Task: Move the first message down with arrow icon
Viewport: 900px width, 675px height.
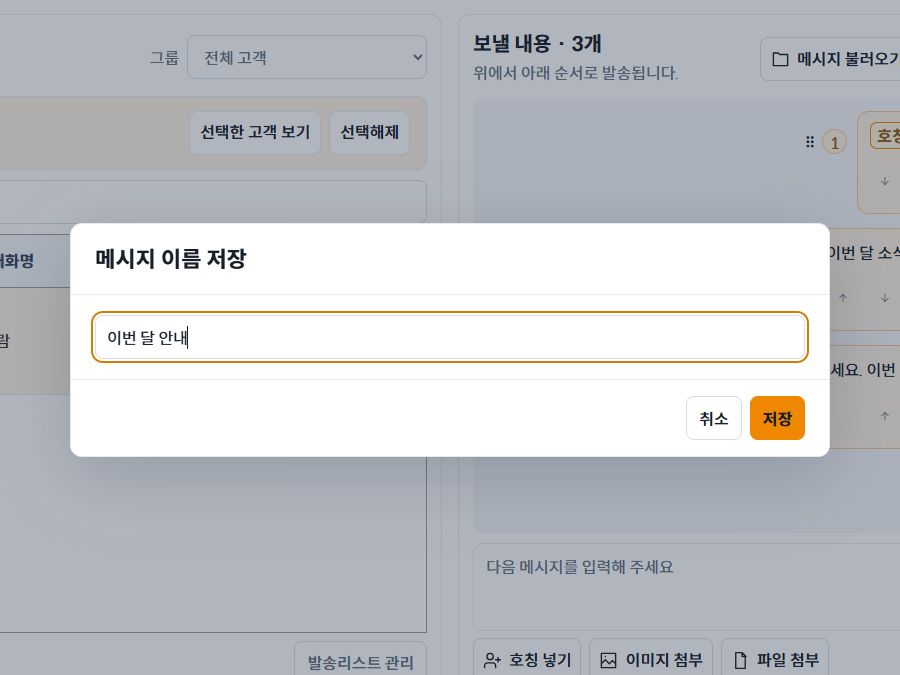Action: coord(885,181)
